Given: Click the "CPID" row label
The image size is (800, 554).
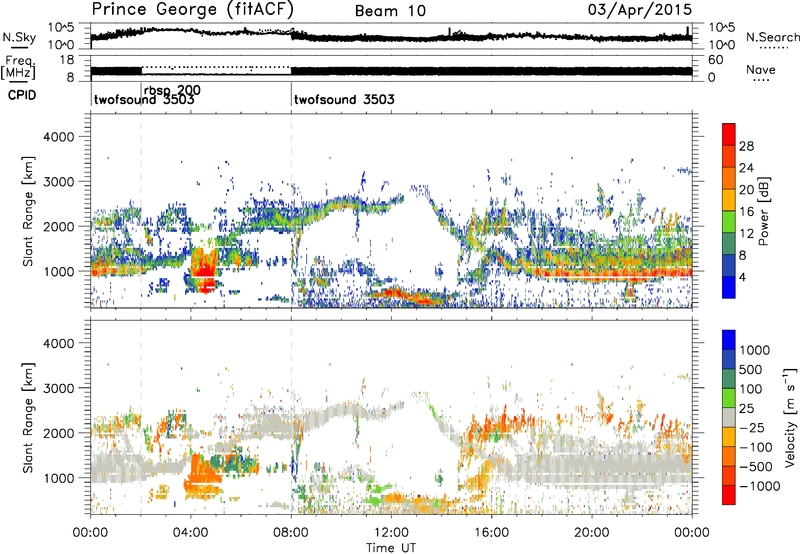Looking at the screenshot, I should point(22,95).
